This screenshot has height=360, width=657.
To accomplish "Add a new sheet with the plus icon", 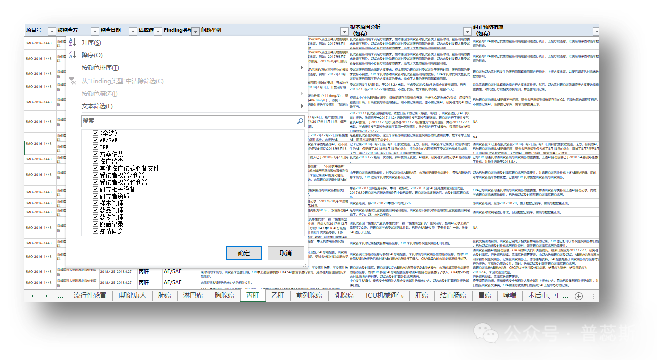I will click(579, 296).
